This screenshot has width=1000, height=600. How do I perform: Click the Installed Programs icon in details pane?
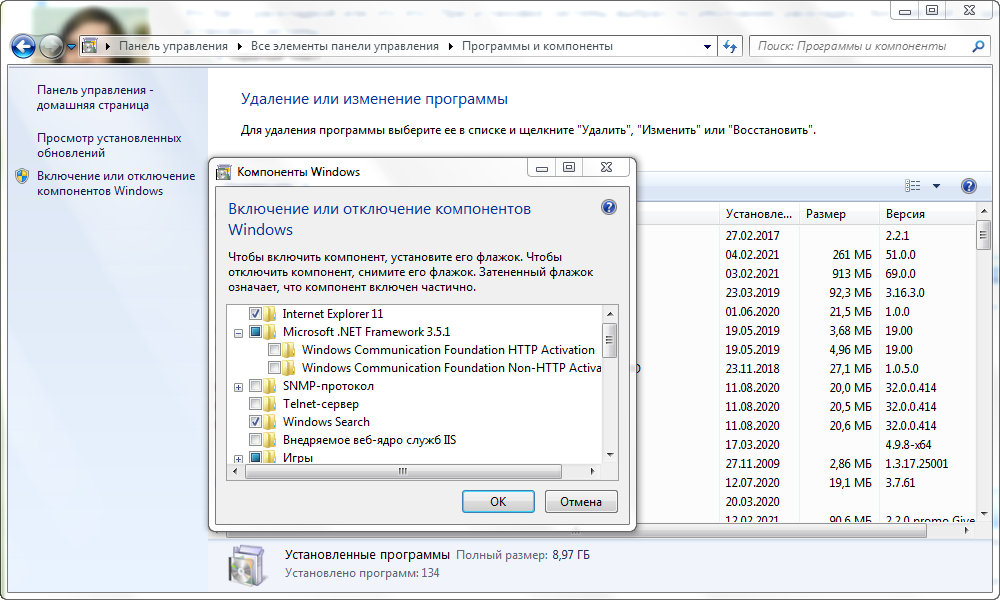(244, 563)
